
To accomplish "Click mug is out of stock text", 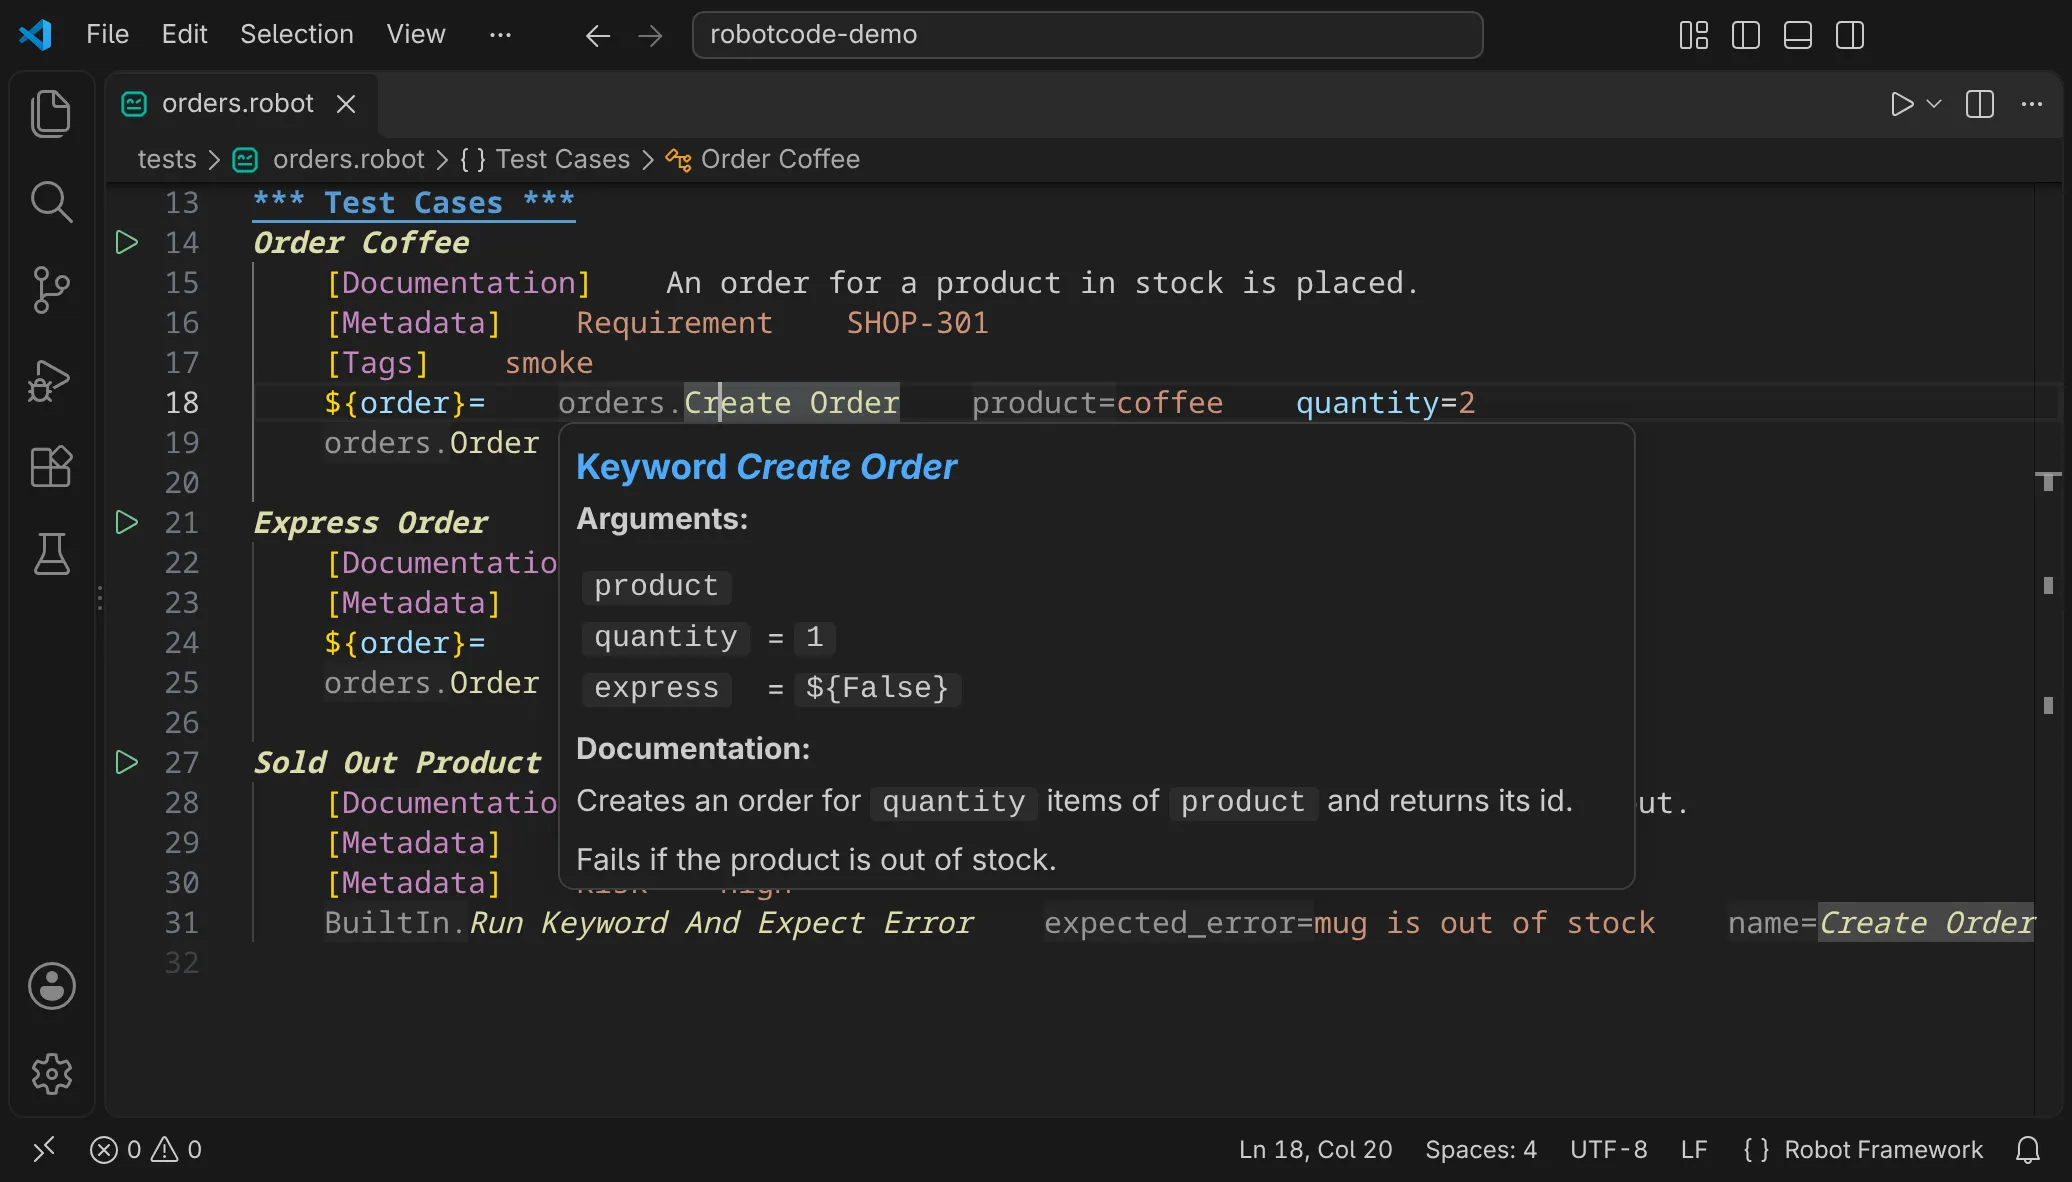I will tap(1484, 923).
